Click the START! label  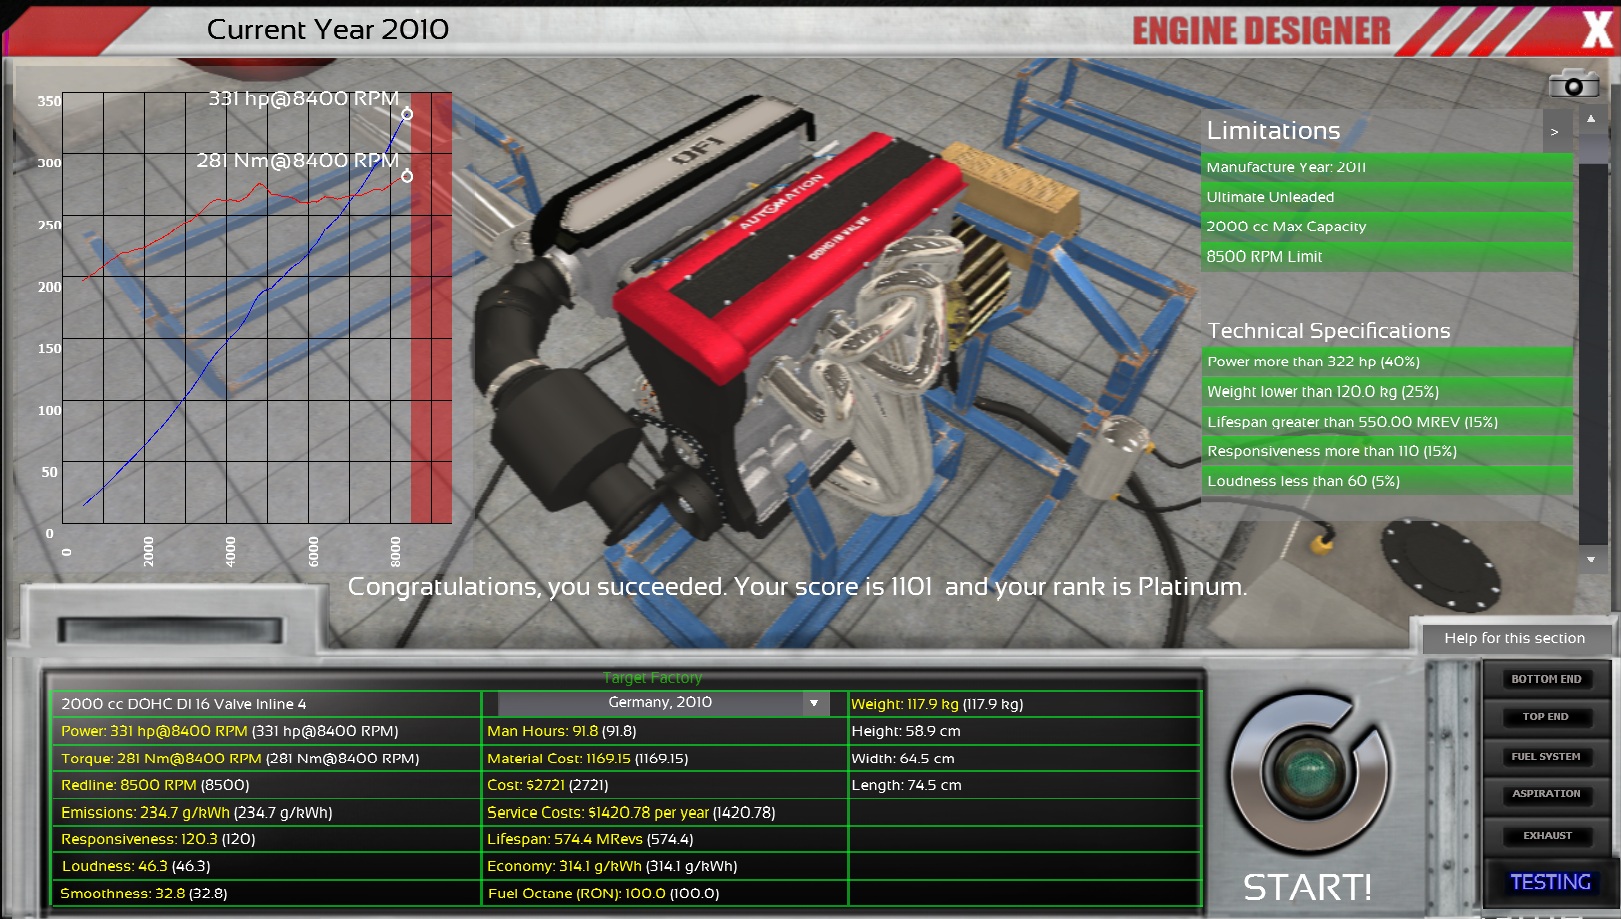pyautogui.click(x=1307, y=887)
